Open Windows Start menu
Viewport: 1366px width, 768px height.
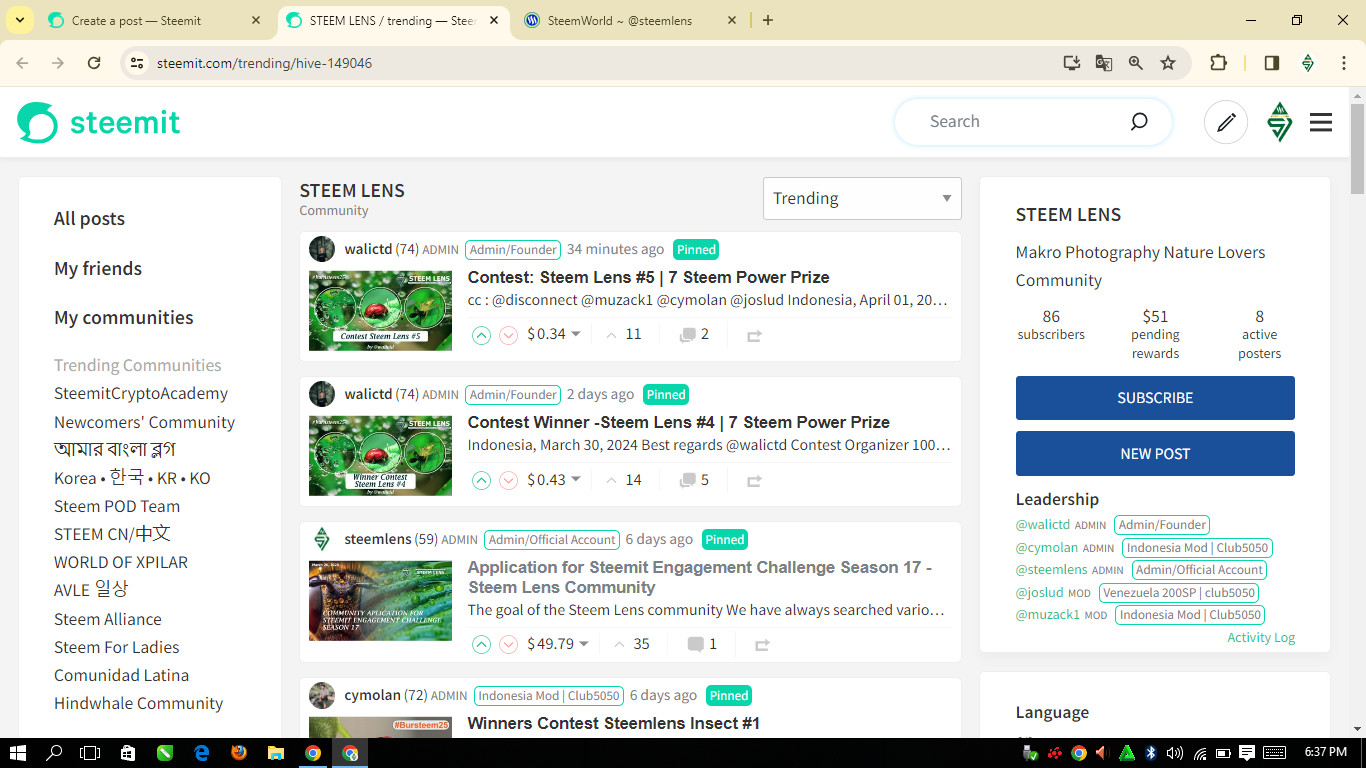coord(18,752)
